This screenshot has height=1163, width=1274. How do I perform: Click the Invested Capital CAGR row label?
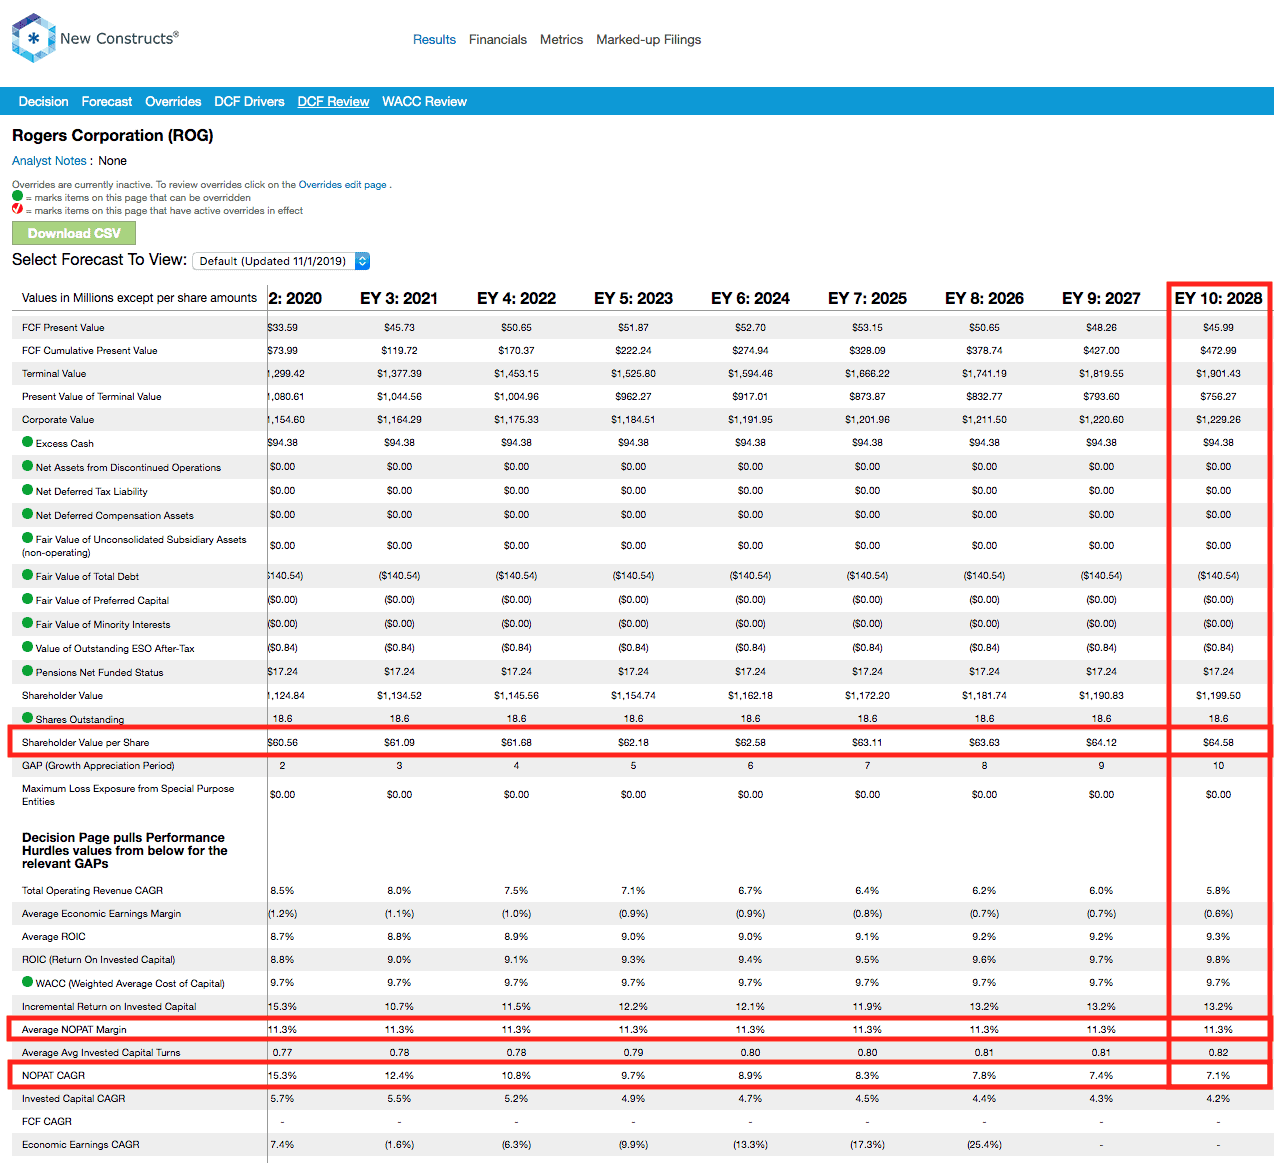pyautogui.click(x=74, y=1099)
